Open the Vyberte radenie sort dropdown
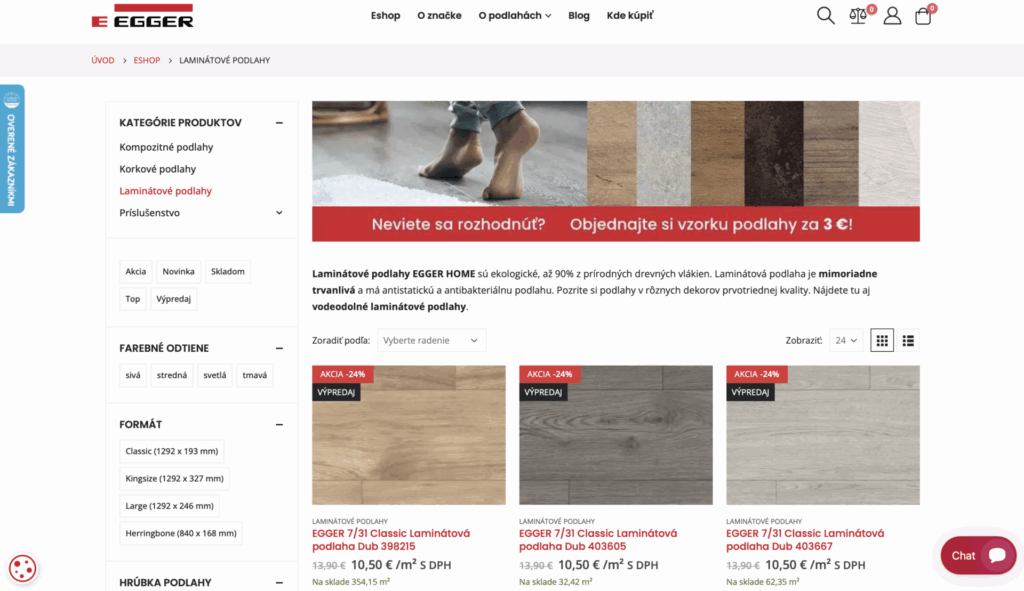The image size is (1024, 591). (x=431, y=340)
